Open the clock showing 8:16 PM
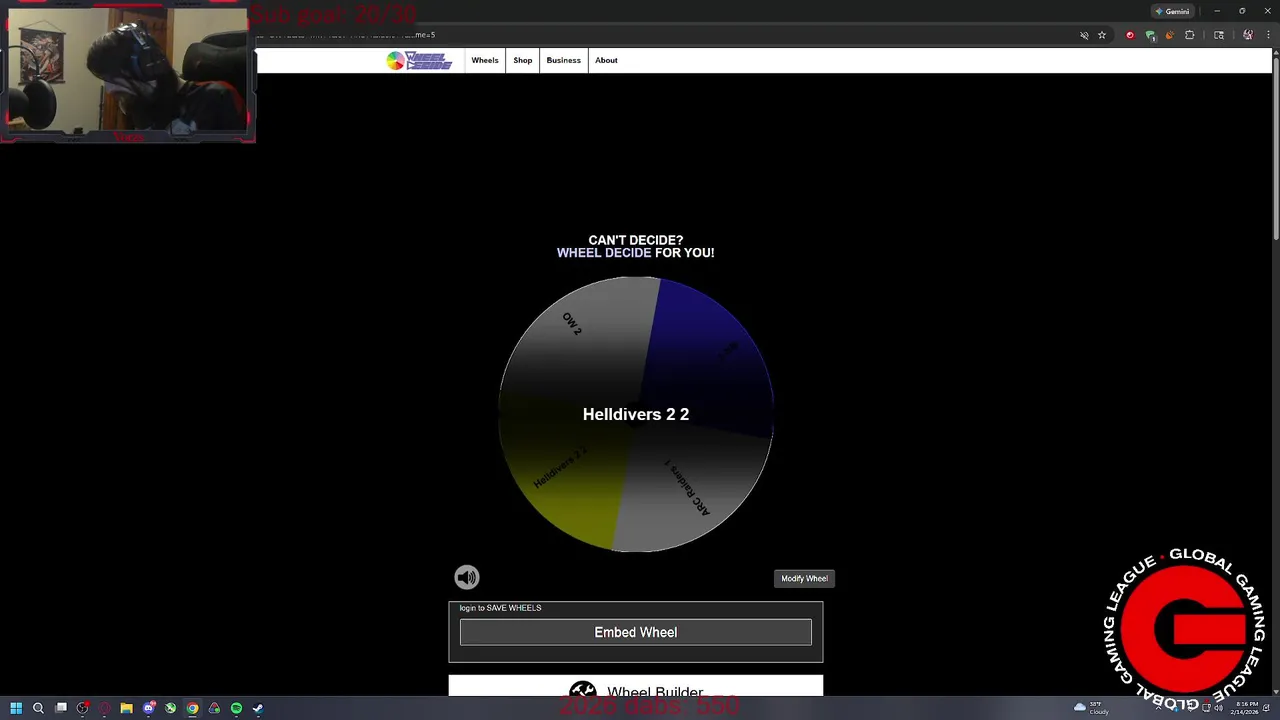Image resolution: width=1280 pixels, height=720 pixels. pos(1247,708)
